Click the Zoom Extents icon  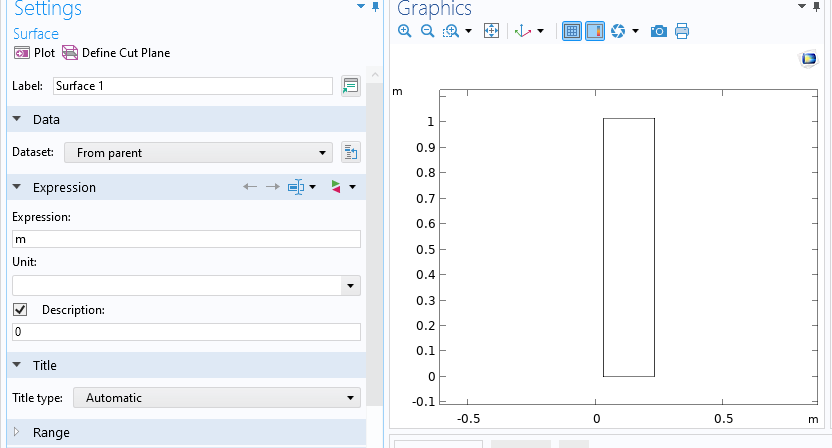[491, 32]
